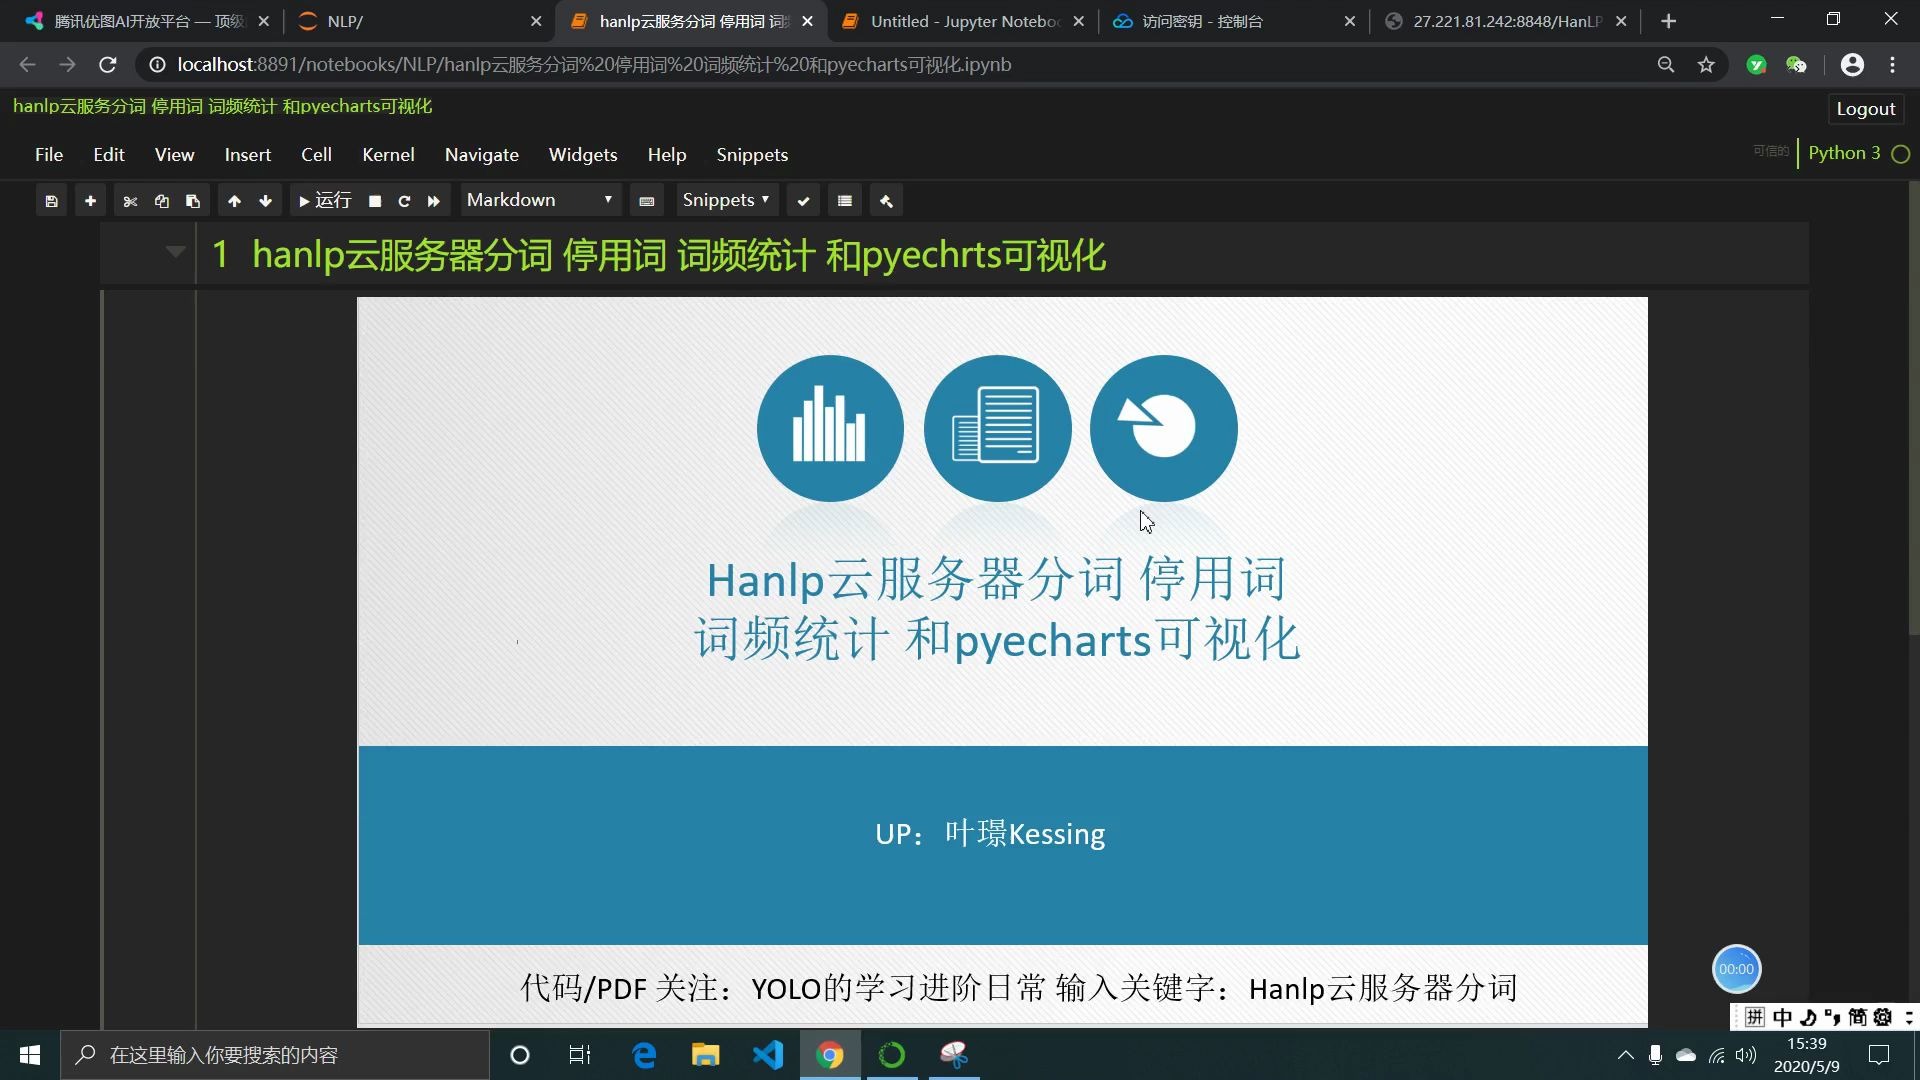The image size is (1920, 1080).
Task: Open the browser profile avatar icon
Action: point(1852,65)
